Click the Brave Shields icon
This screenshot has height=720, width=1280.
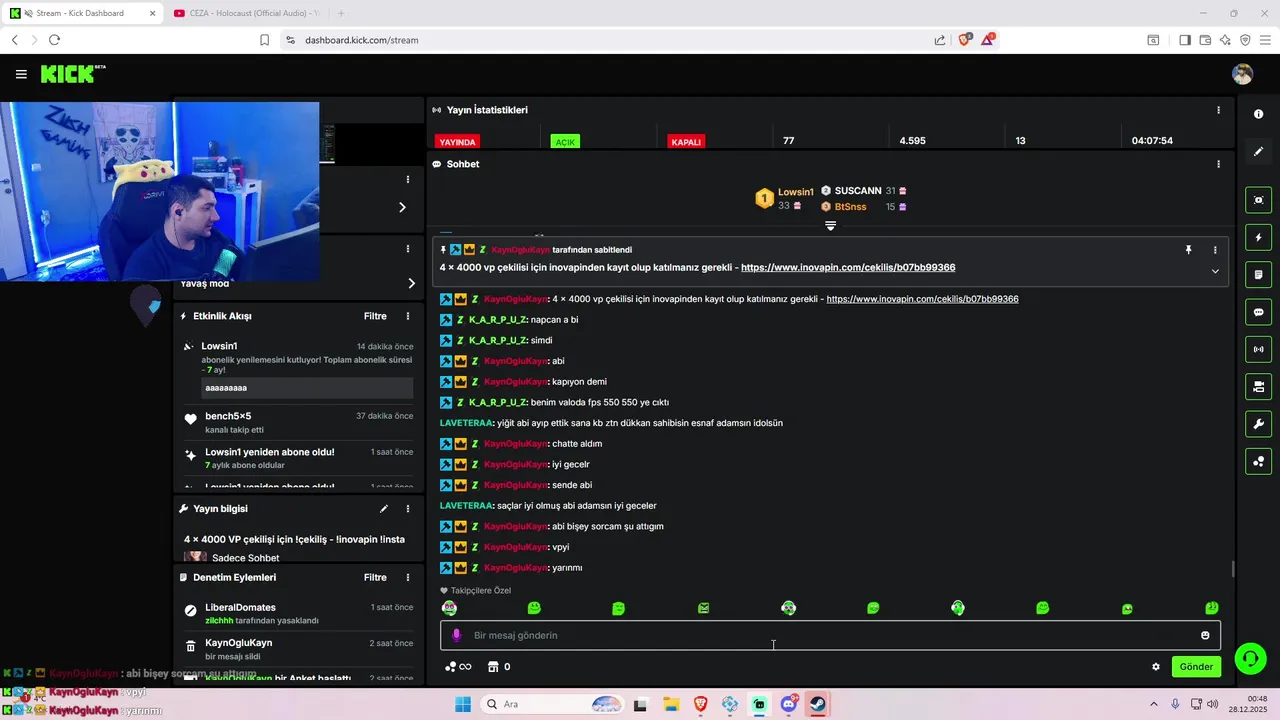[x=965, y=40]
